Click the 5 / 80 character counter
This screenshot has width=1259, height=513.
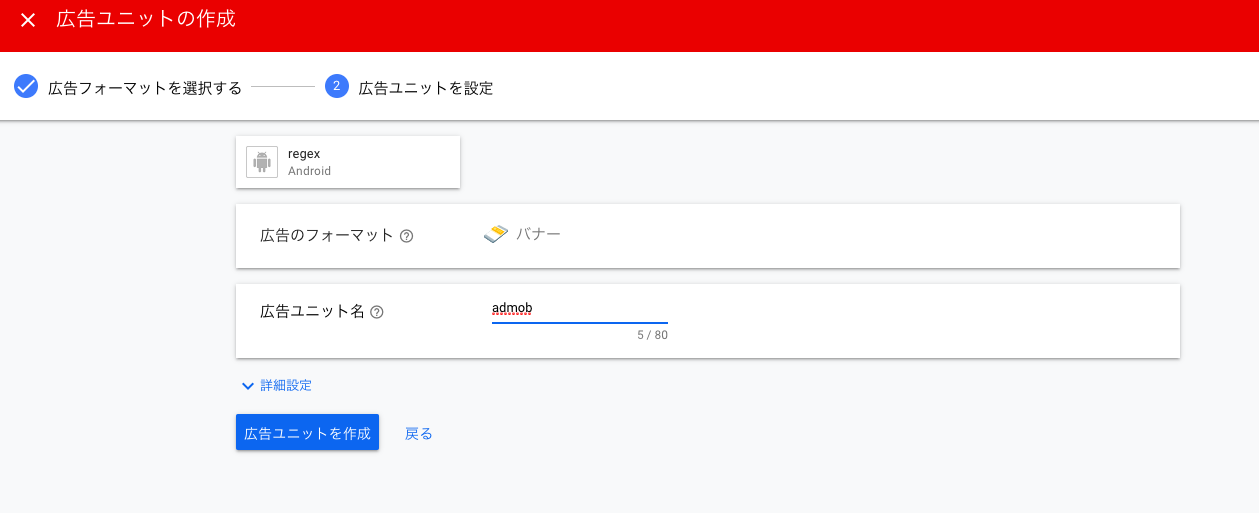coord(652,335)
